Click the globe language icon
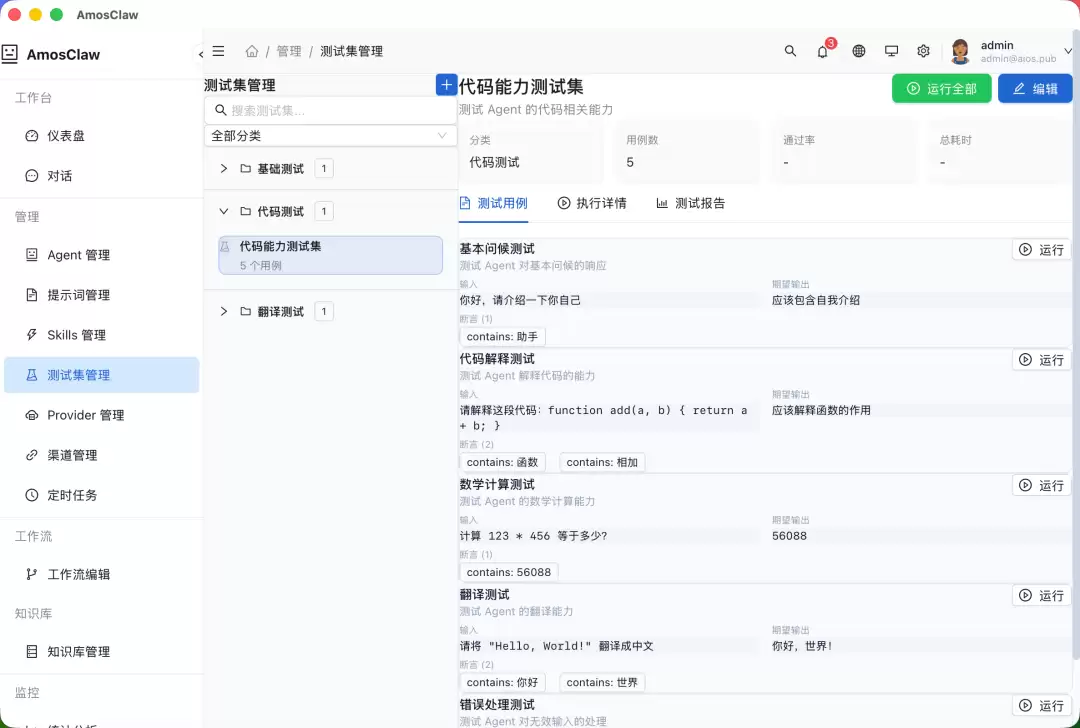 [x=858, y=51]
